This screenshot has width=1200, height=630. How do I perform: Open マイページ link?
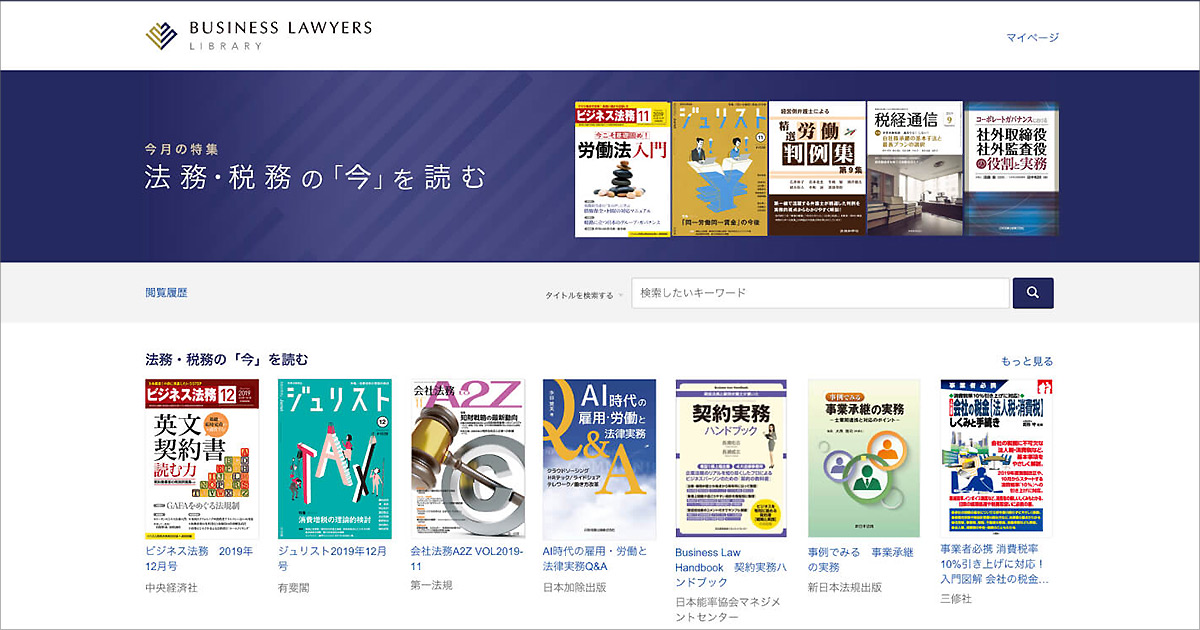[1032, 38]
